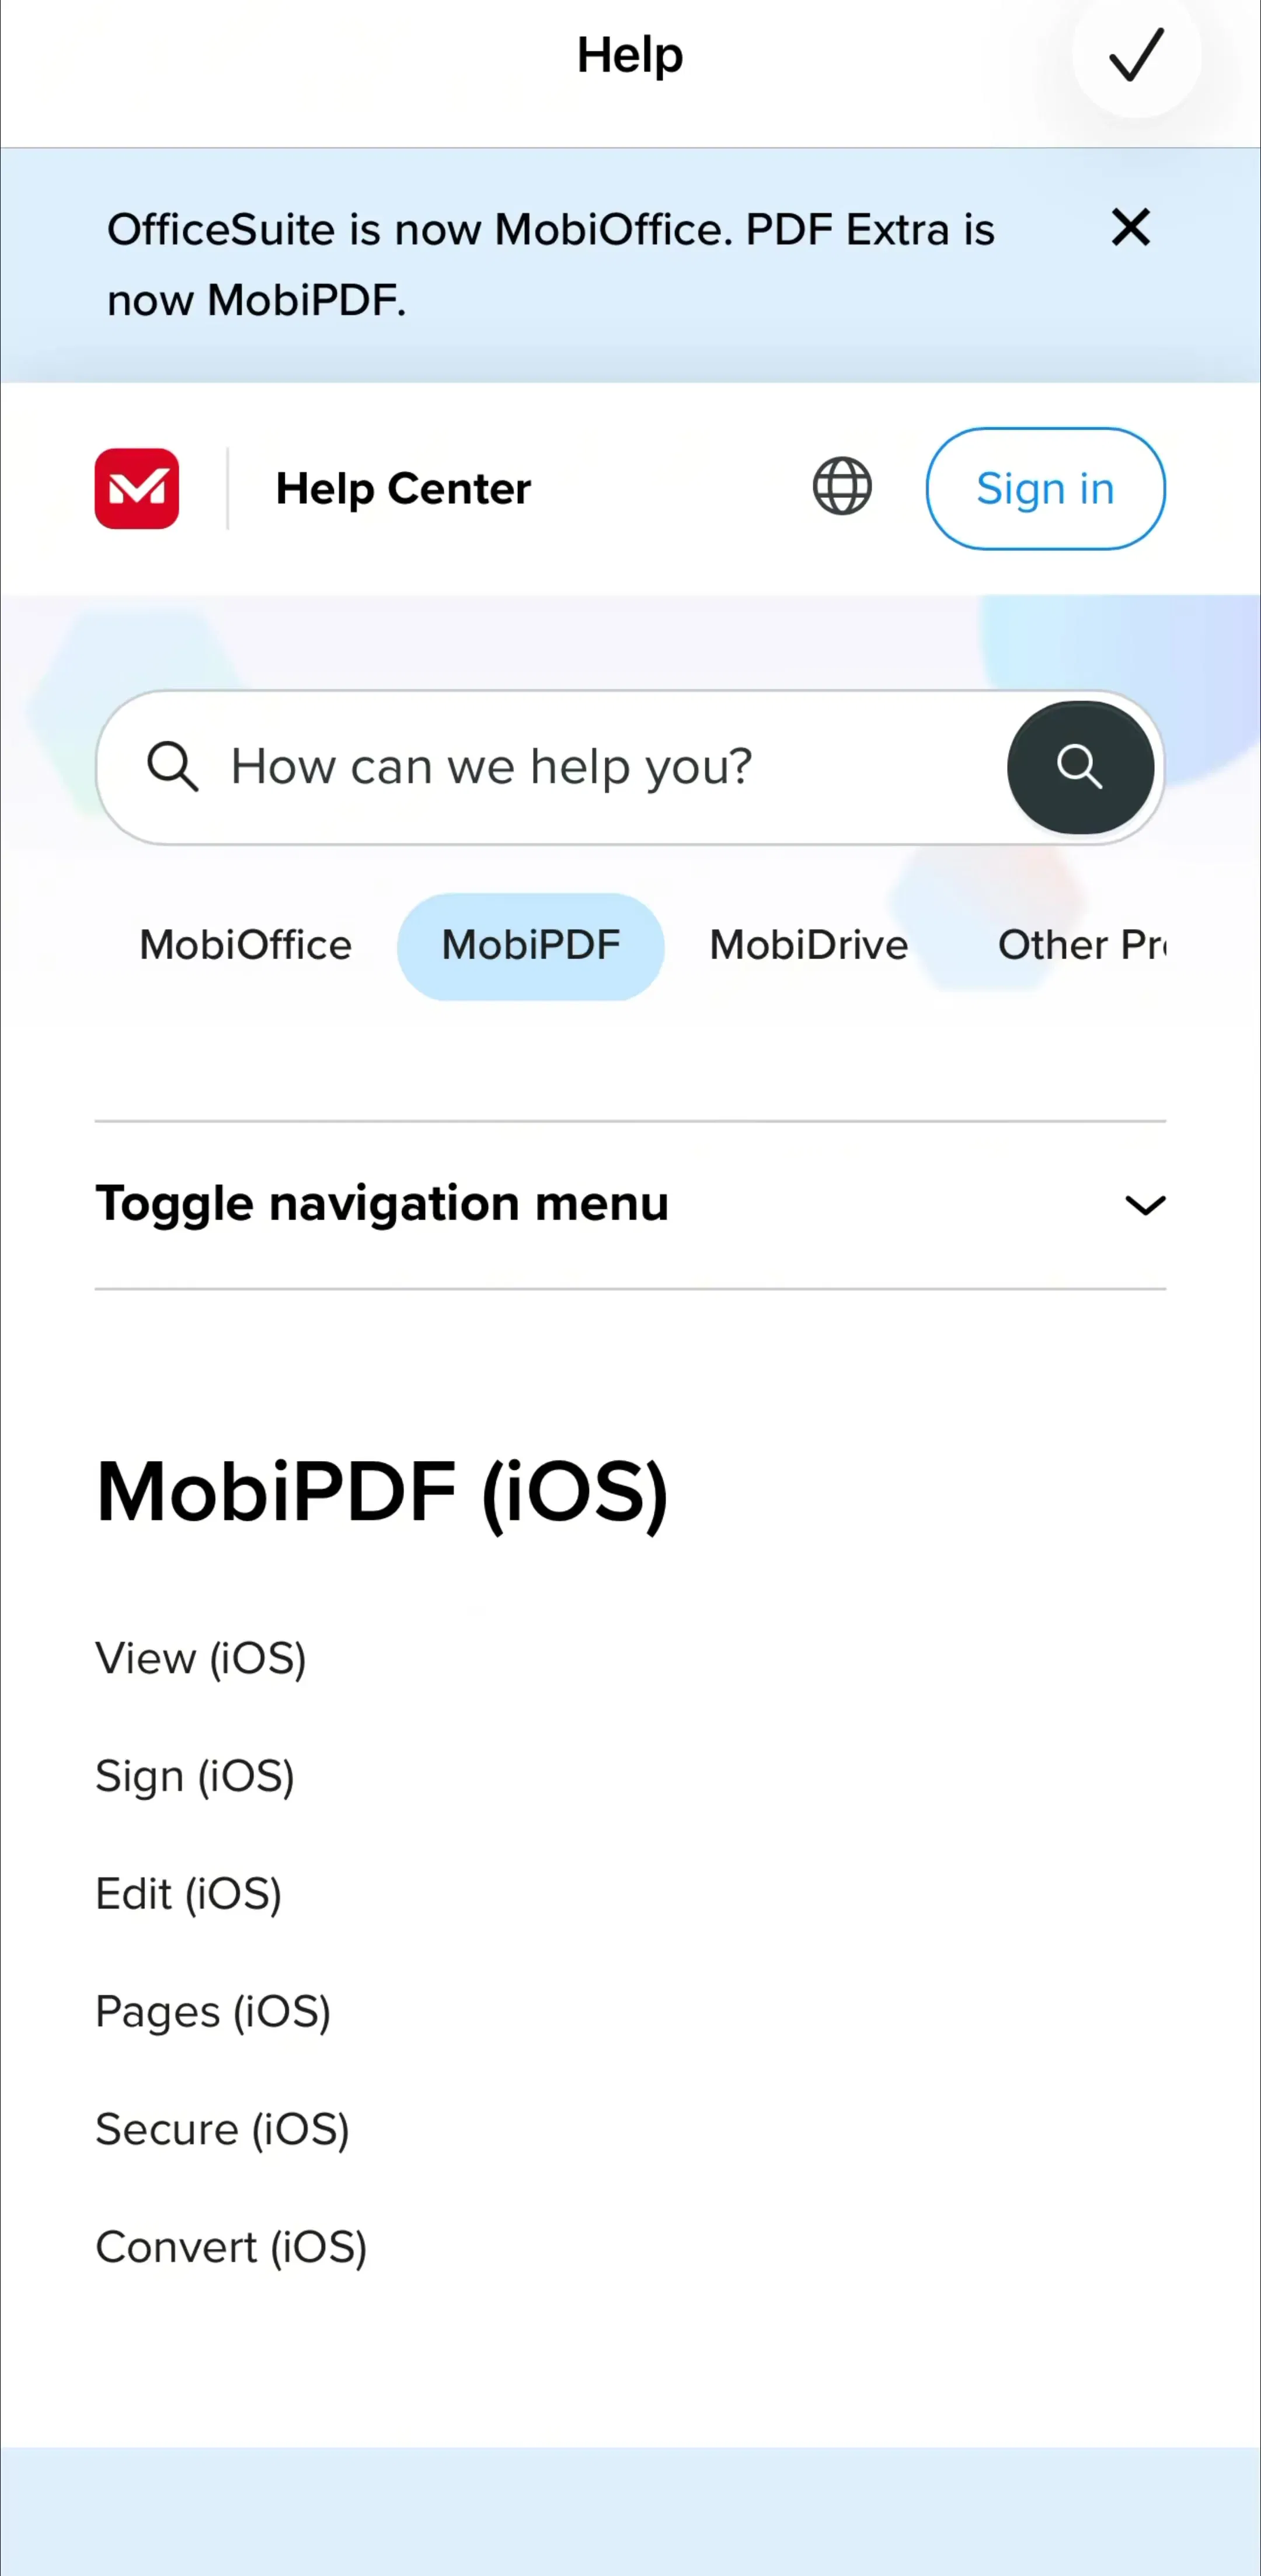
Task: Click the magnifier icon inside search field
Action: tap(172, 767)
